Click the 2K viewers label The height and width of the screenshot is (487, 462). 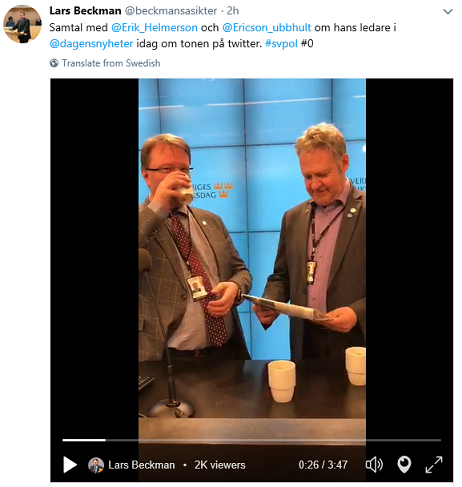tap(220, 465)
